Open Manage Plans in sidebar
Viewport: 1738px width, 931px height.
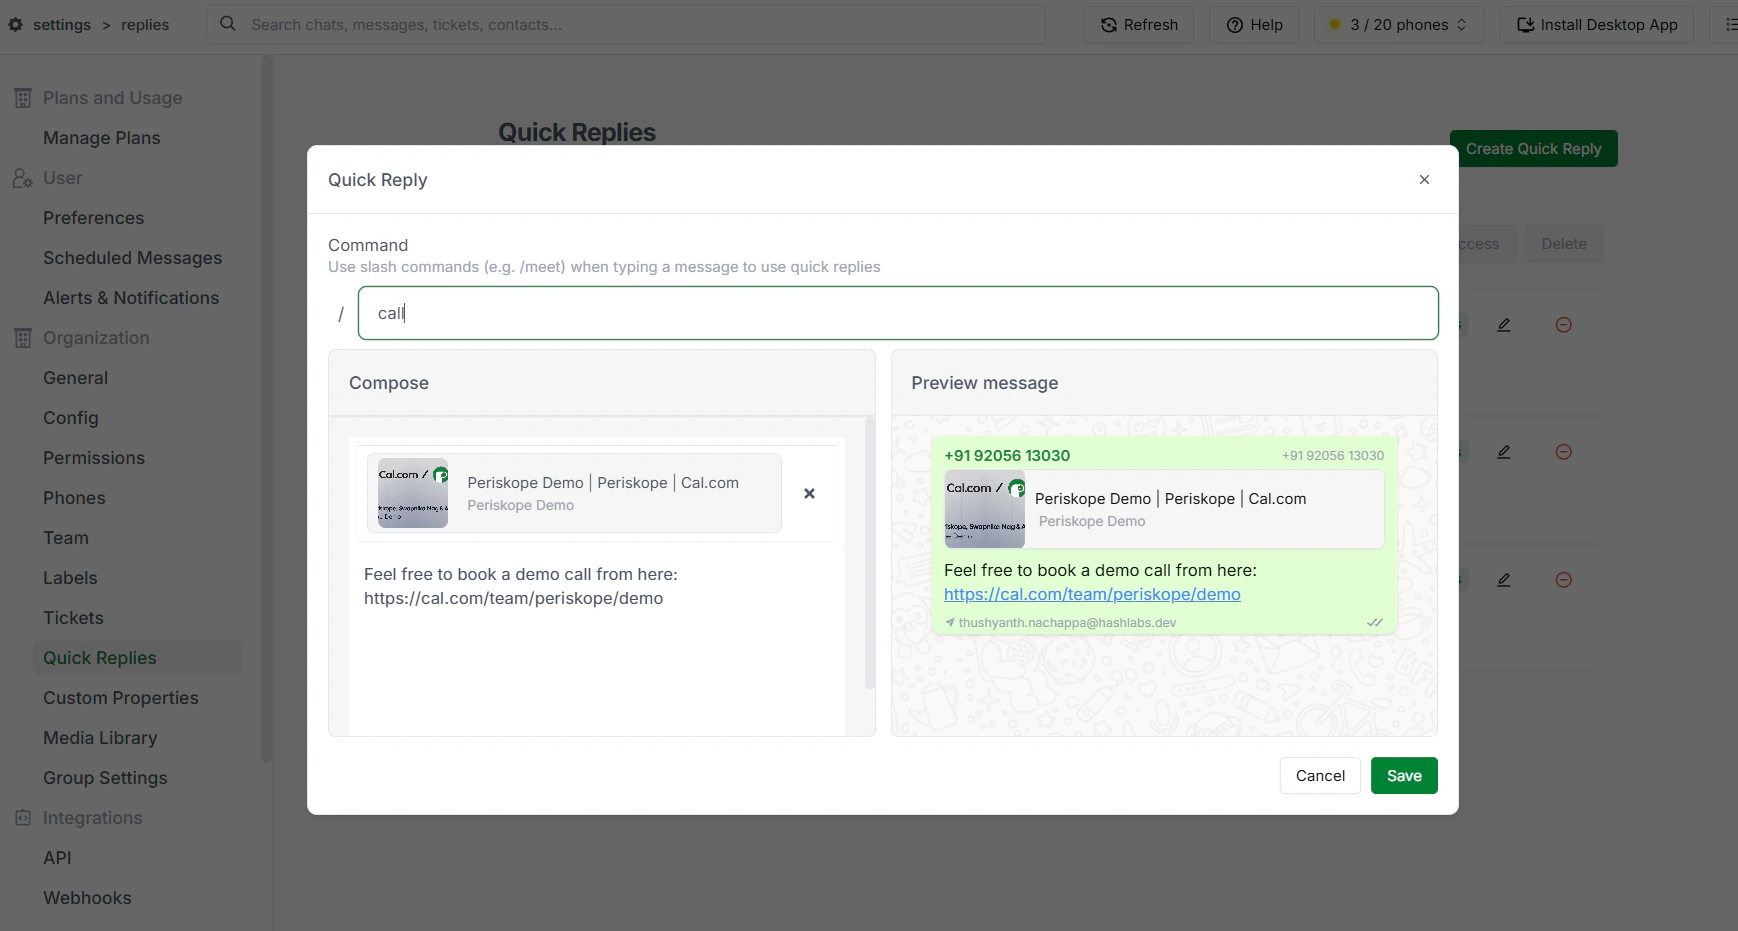pyautogui.click(x=102, y=138)
